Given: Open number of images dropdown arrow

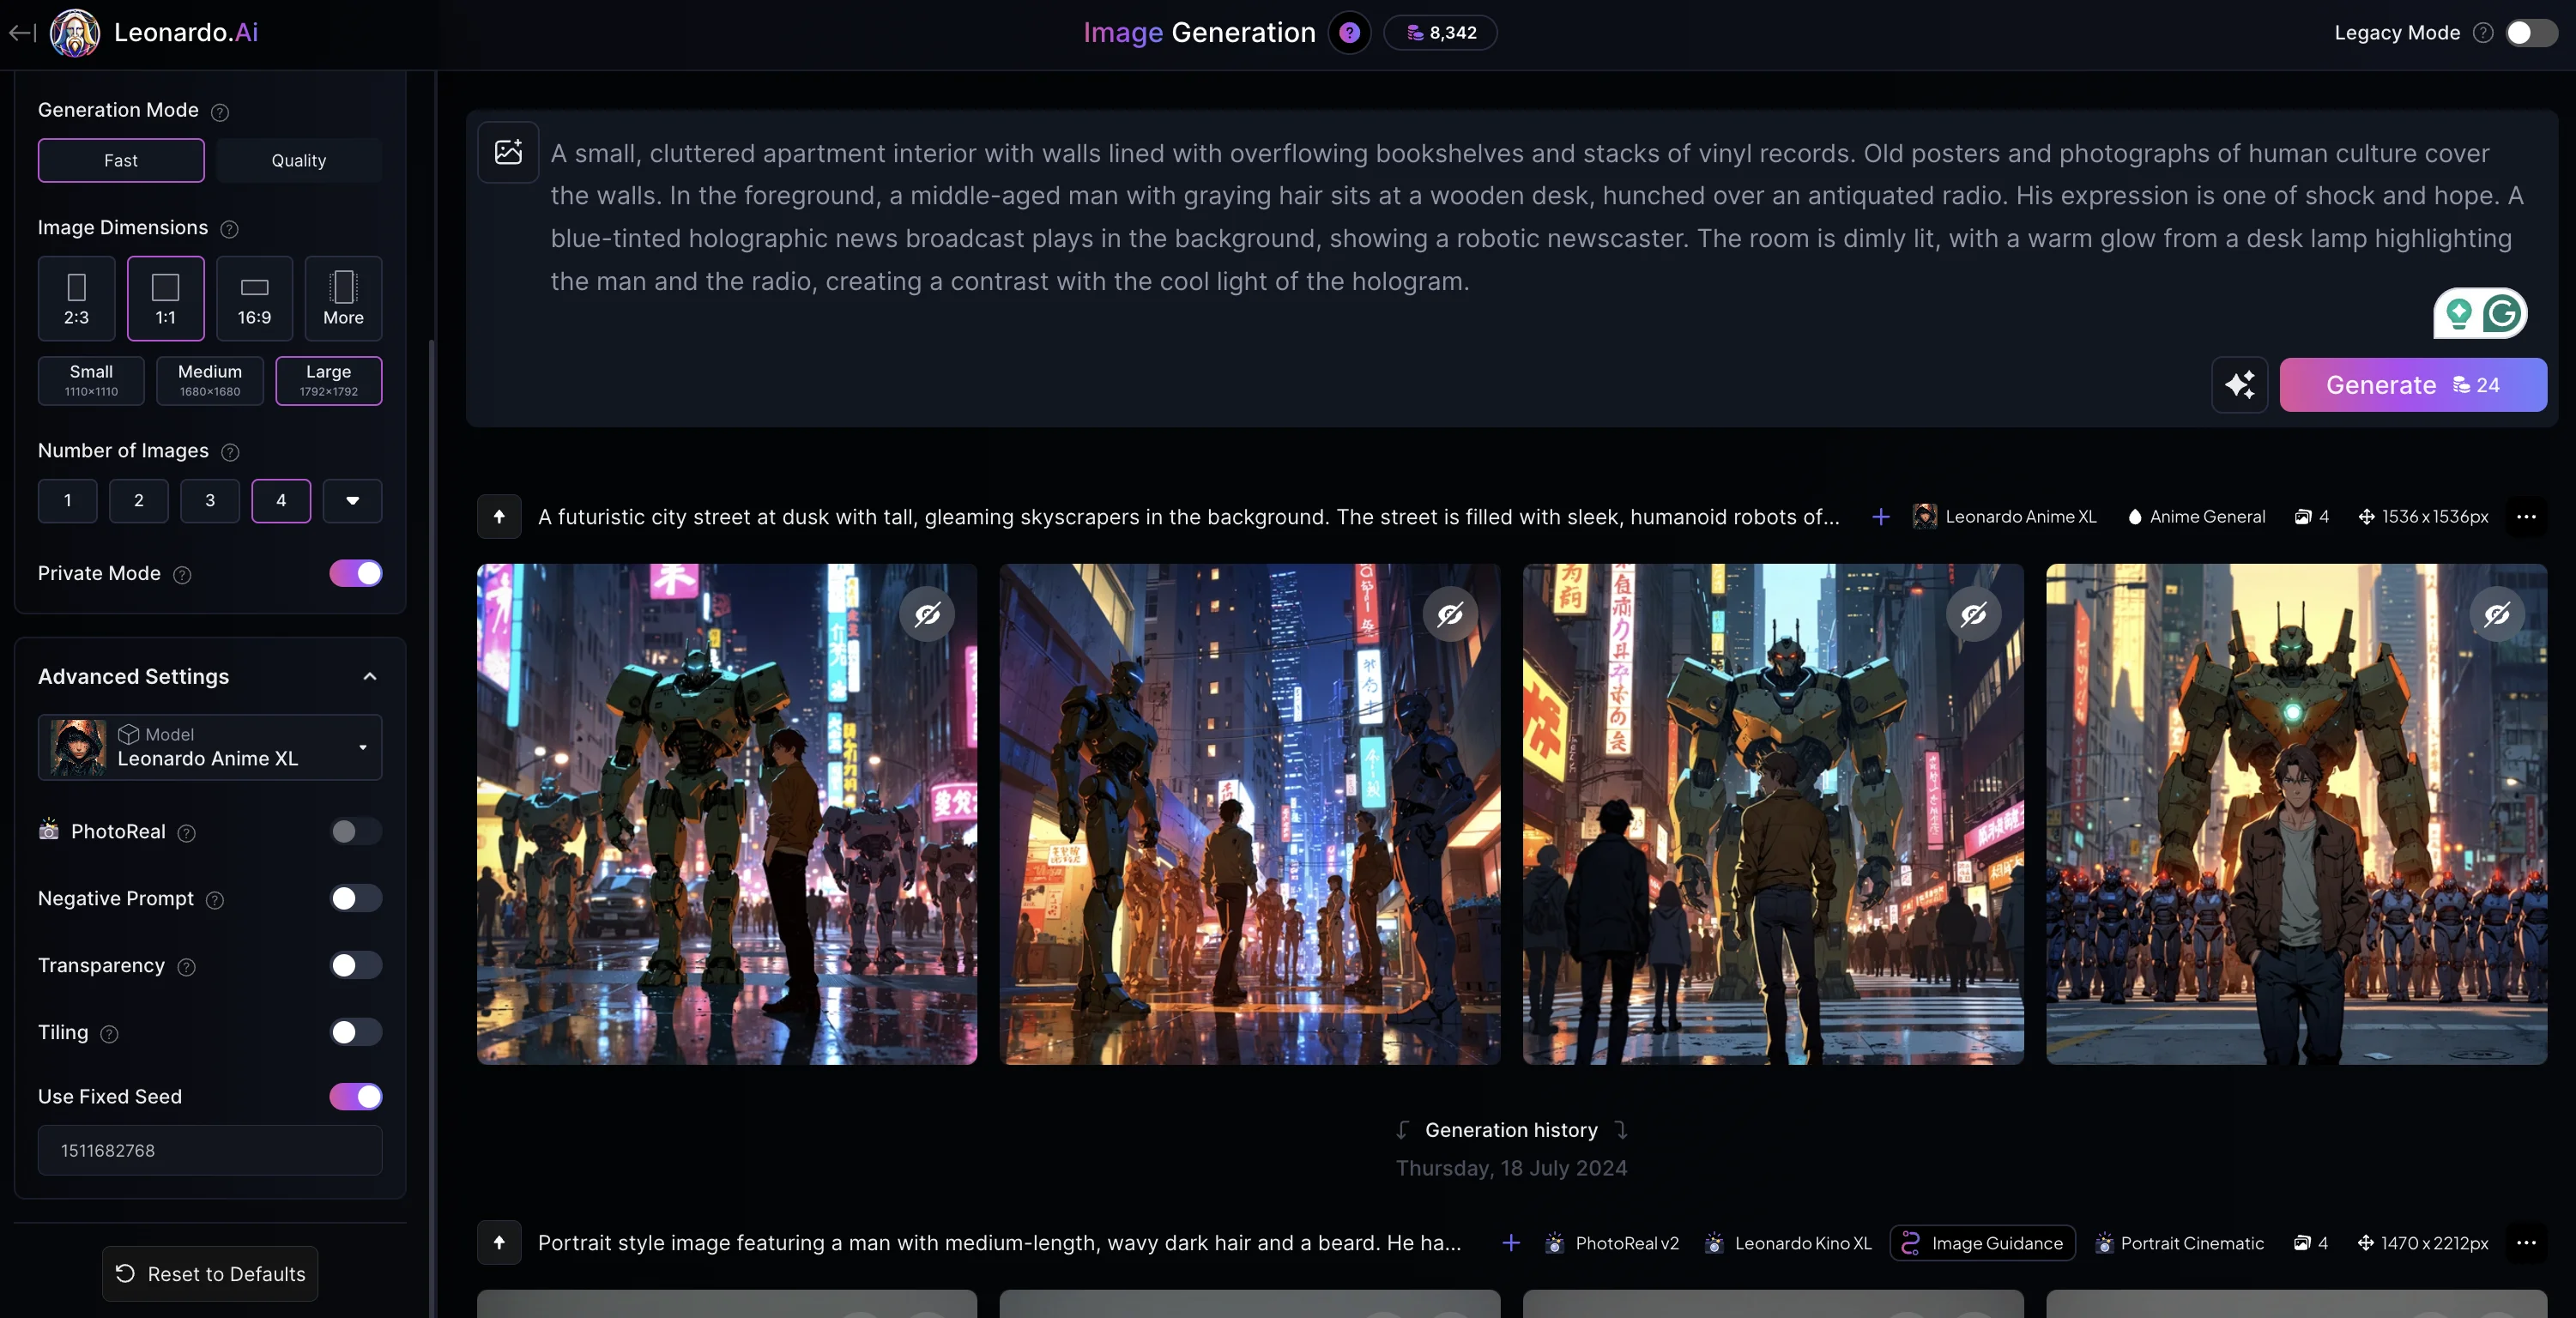Looking at the screenshot, I should point(352,501).
